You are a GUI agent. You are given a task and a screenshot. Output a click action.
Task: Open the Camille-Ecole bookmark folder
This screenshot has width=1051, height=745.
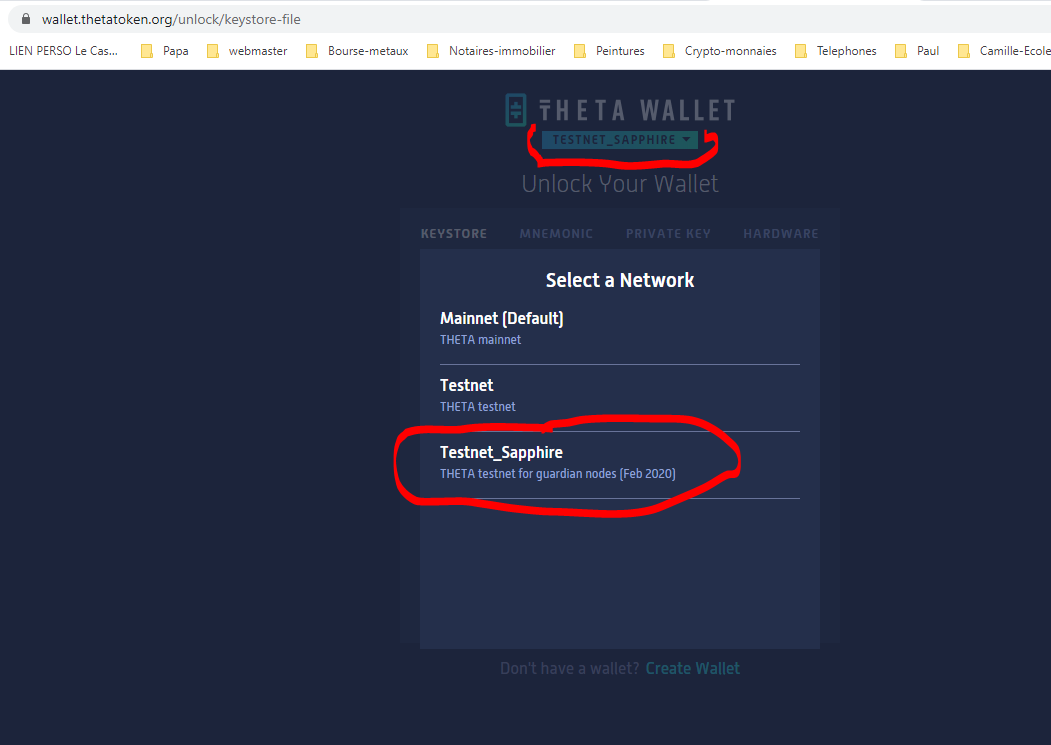click(1004, 51)
